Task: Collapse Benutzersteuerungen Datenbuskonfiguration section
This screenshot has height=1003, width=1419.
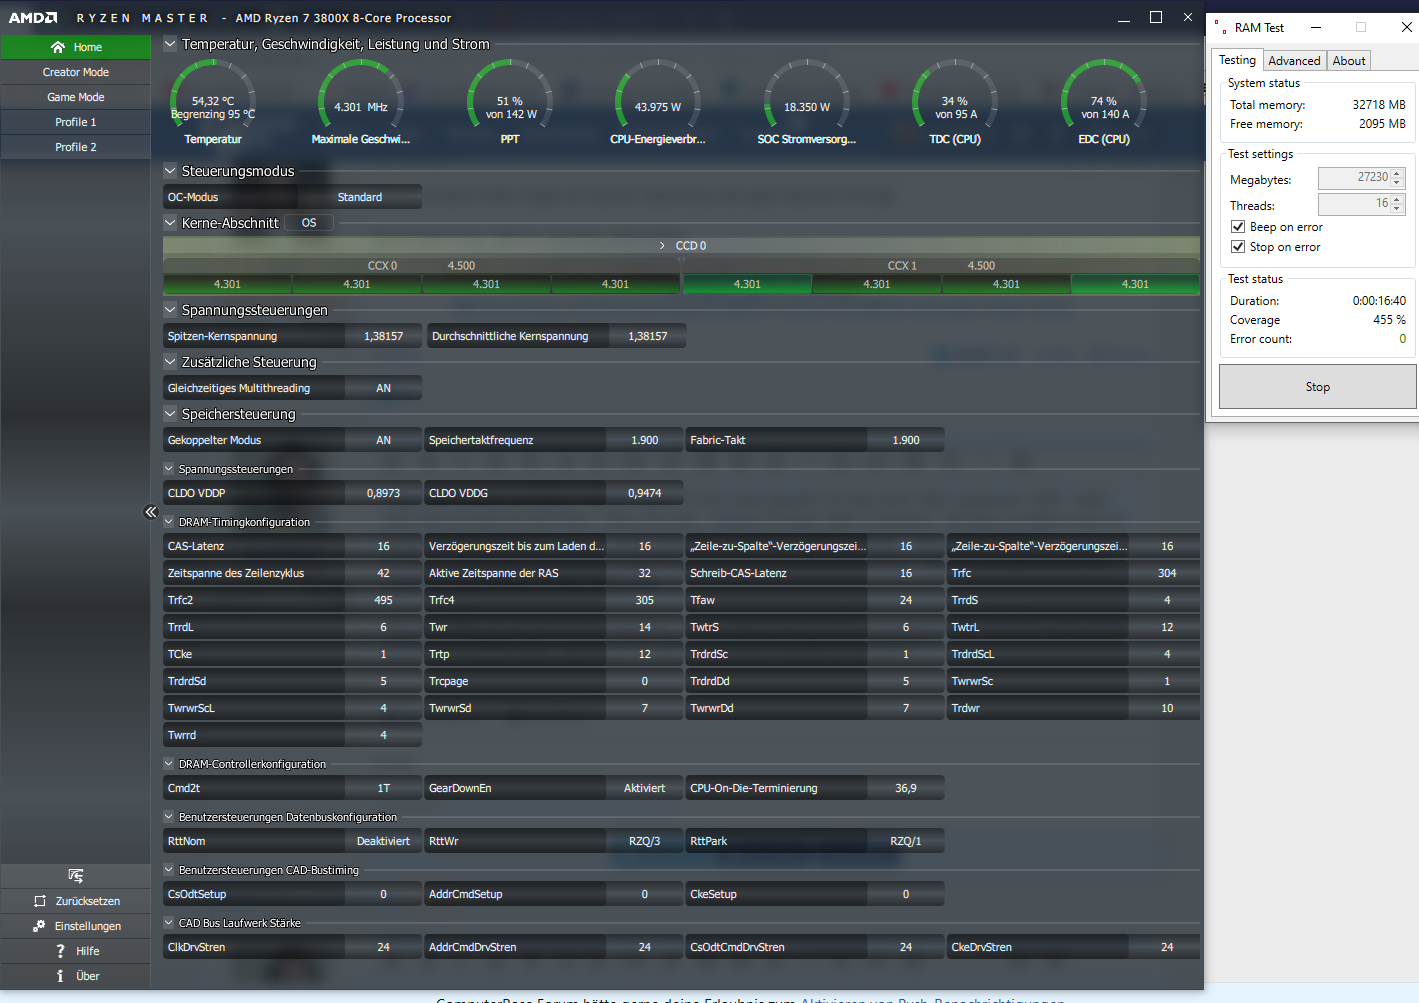Action: (169, 817)
